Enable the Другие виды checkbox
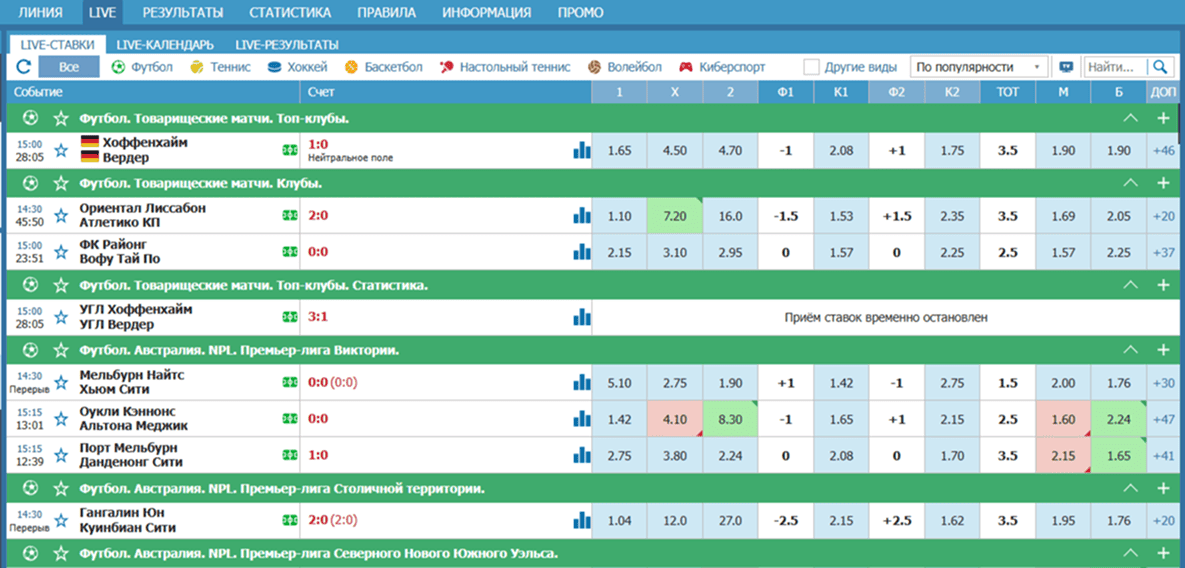Viewport: 1185px width, 568px height. [812, 67]
